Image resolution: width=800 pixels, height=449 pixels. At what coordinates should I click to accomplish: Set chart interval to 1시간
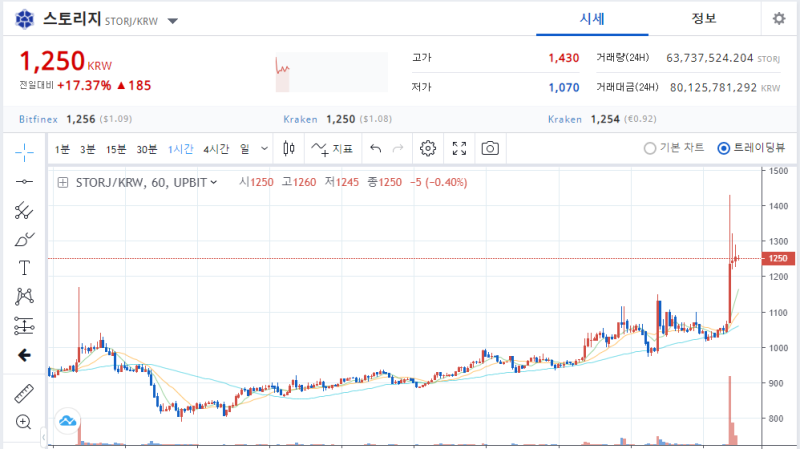181,149
